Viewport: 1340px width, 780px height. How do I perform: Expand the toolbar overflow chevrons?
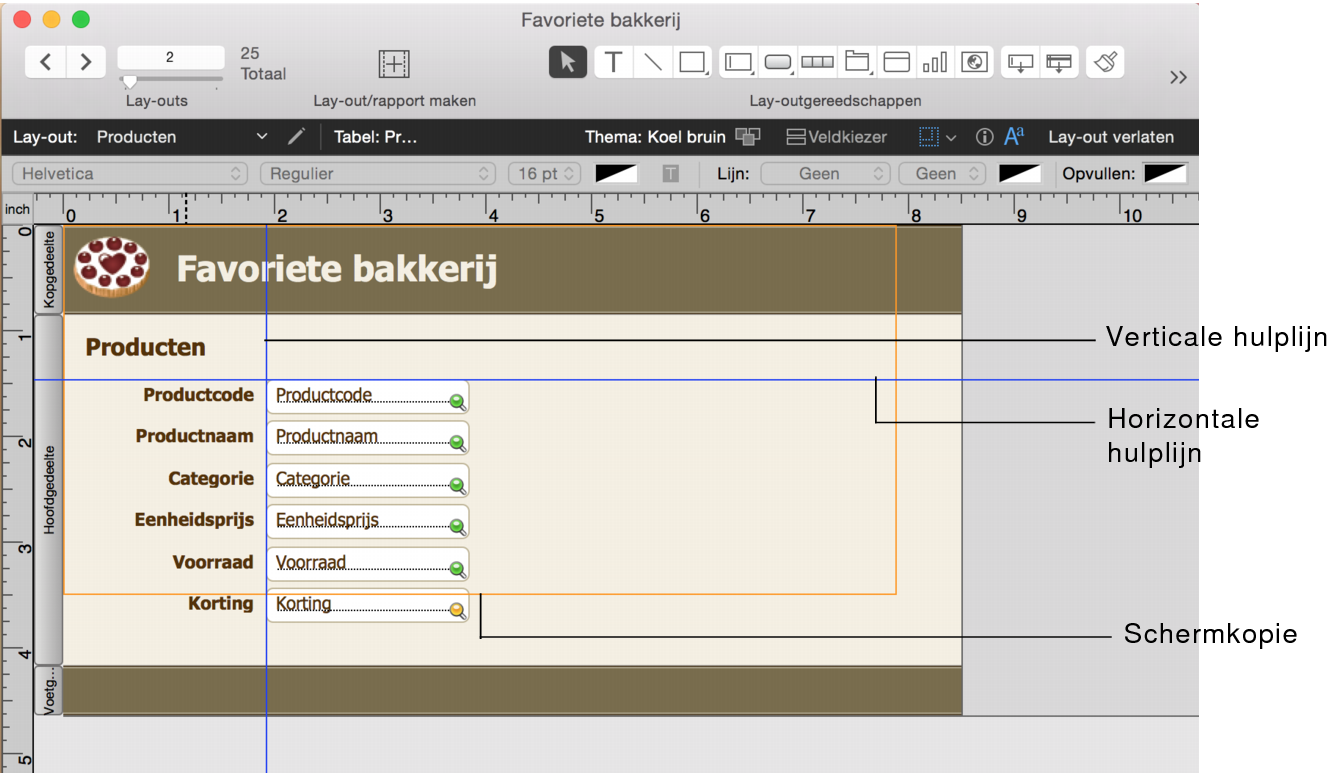(x=1178, y=77)
